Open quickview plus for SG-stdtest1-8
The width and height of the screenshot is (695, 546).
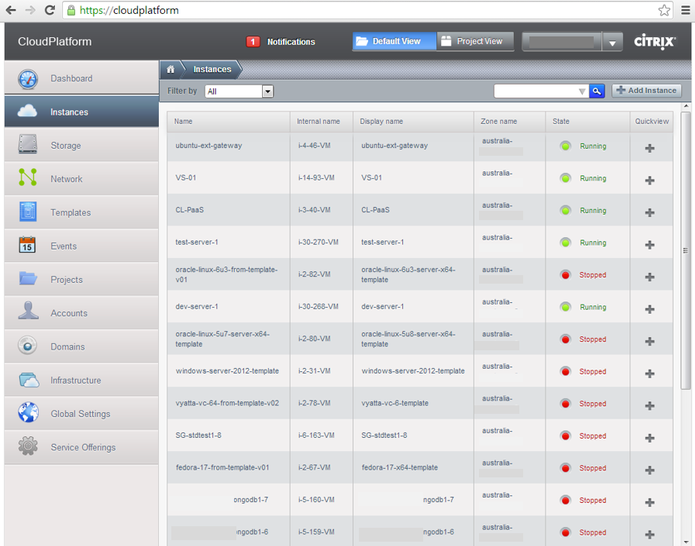(x=650, y=438)
